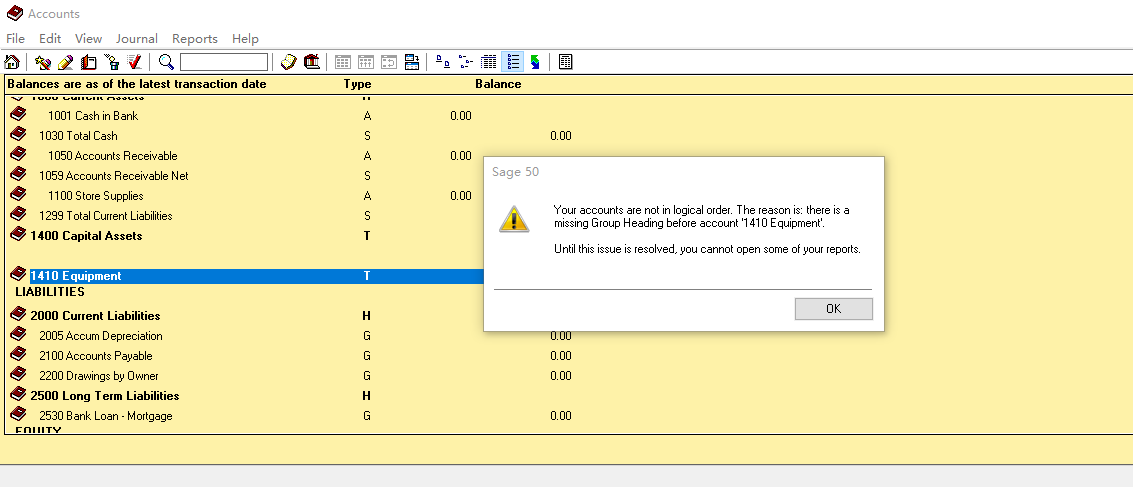Click the red checkmark validity icon

134,61
